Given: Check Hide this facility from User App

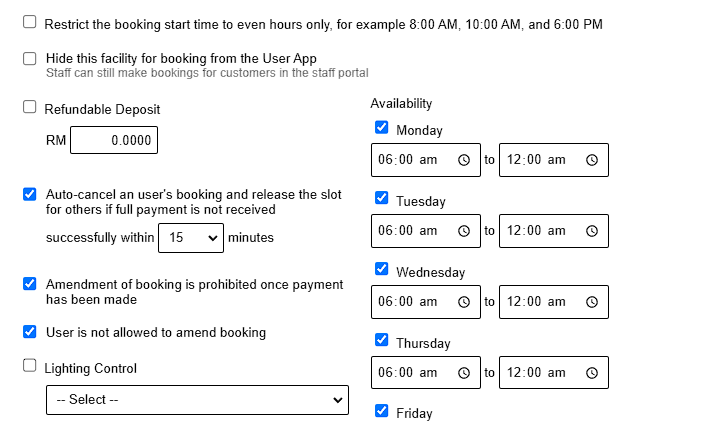Looking at the screenshot, I should [x=30, y=58].
